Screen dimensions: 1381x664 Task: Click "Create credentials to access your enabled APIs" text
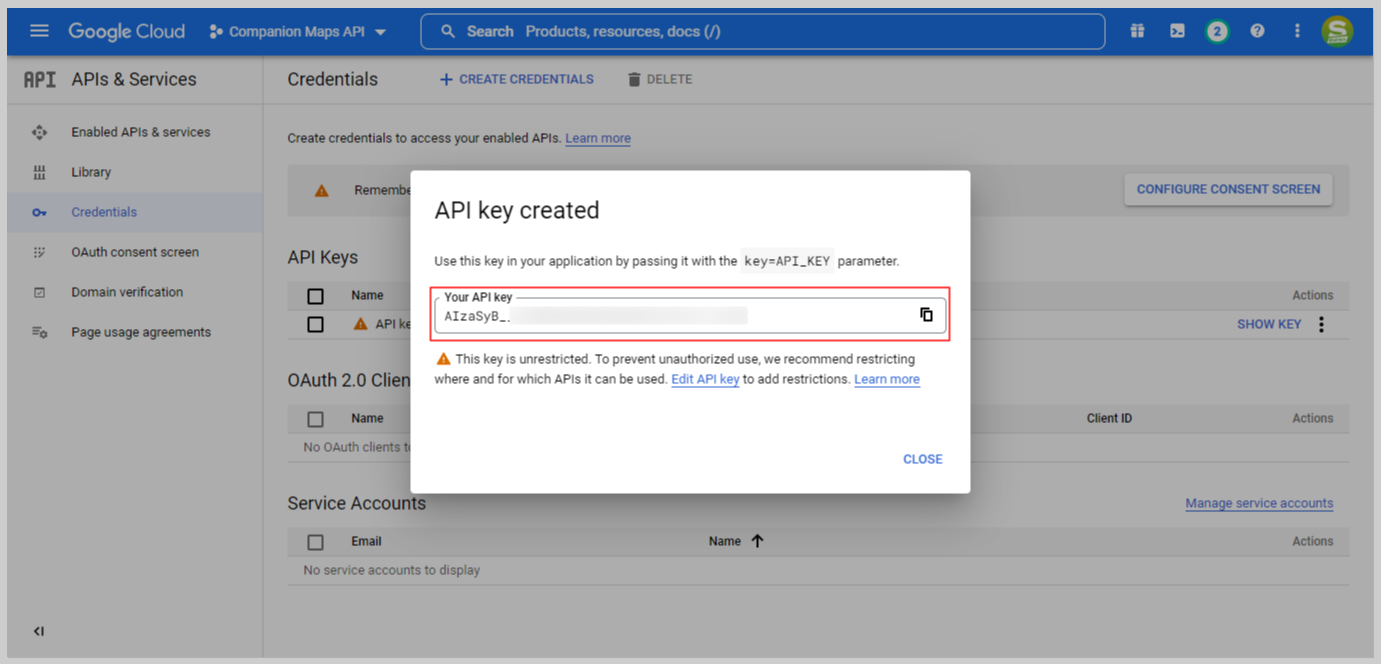point(424,138)
